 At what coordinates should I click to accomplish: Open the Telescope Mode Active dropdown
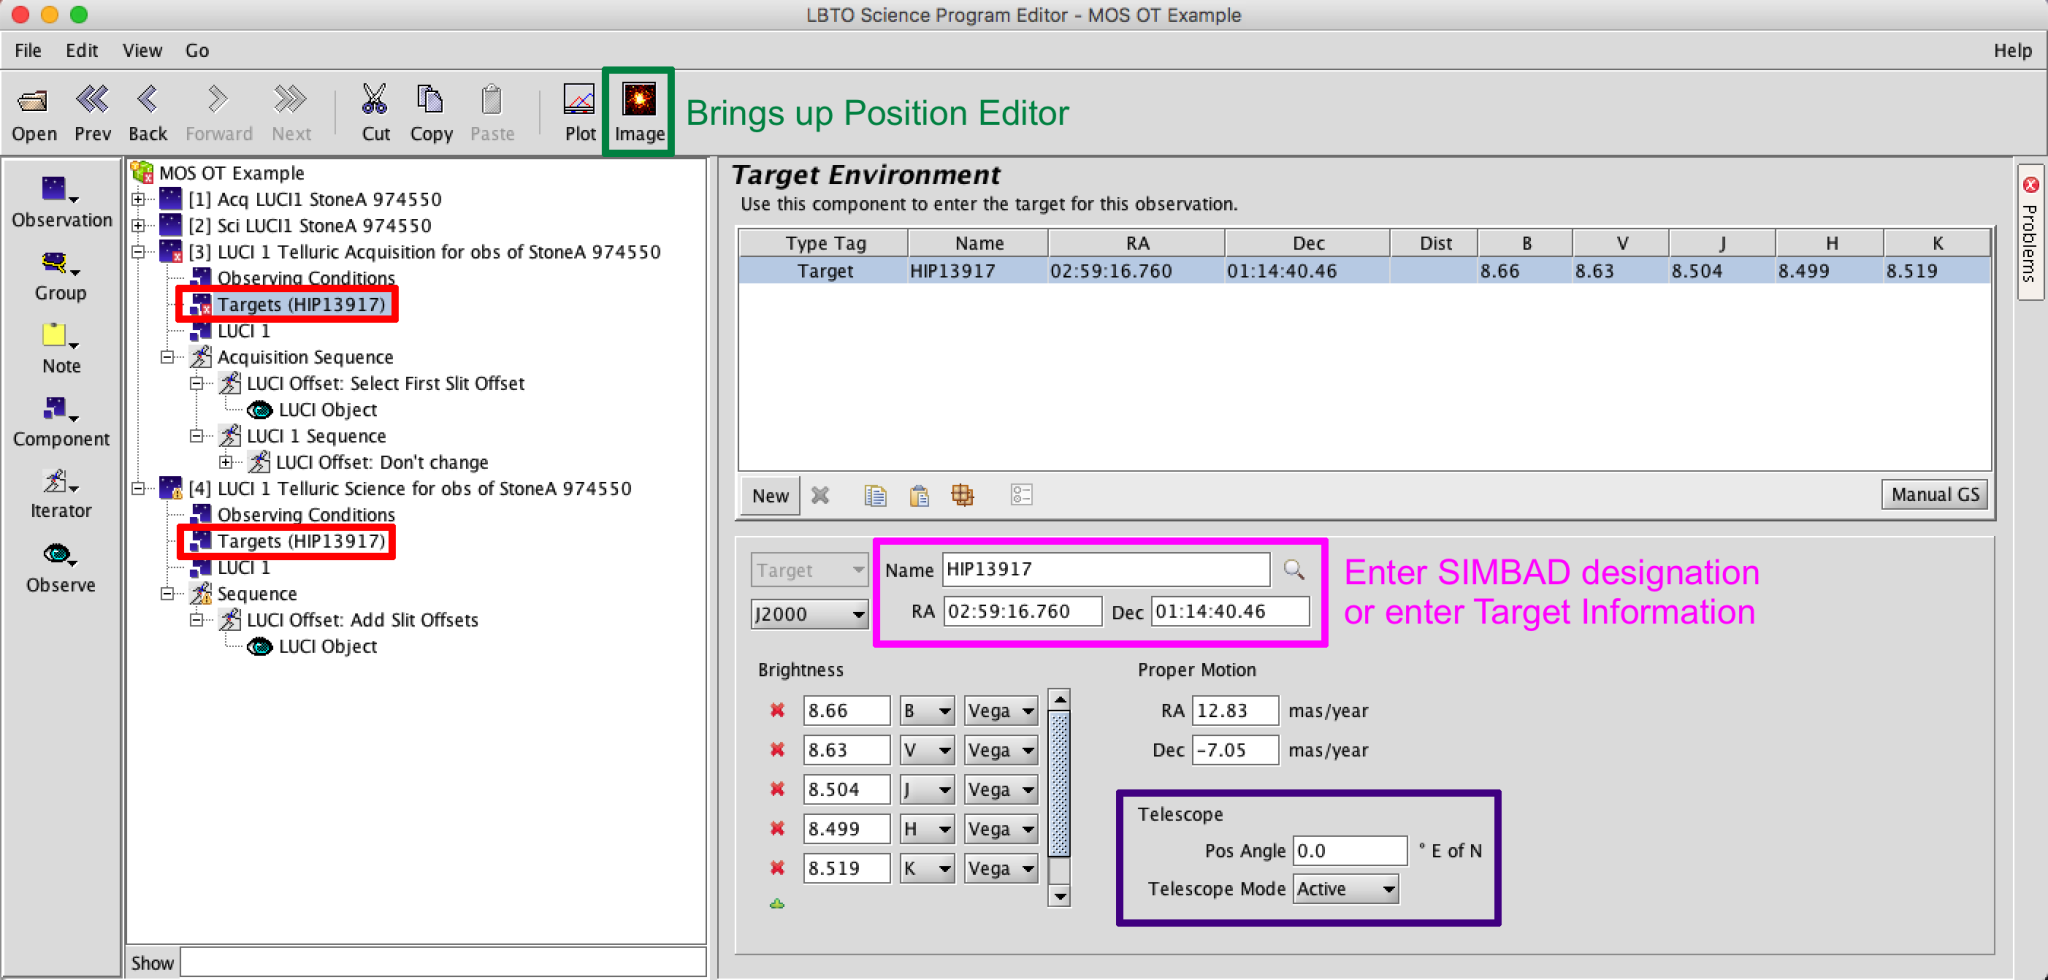(x=1346, y=889)
